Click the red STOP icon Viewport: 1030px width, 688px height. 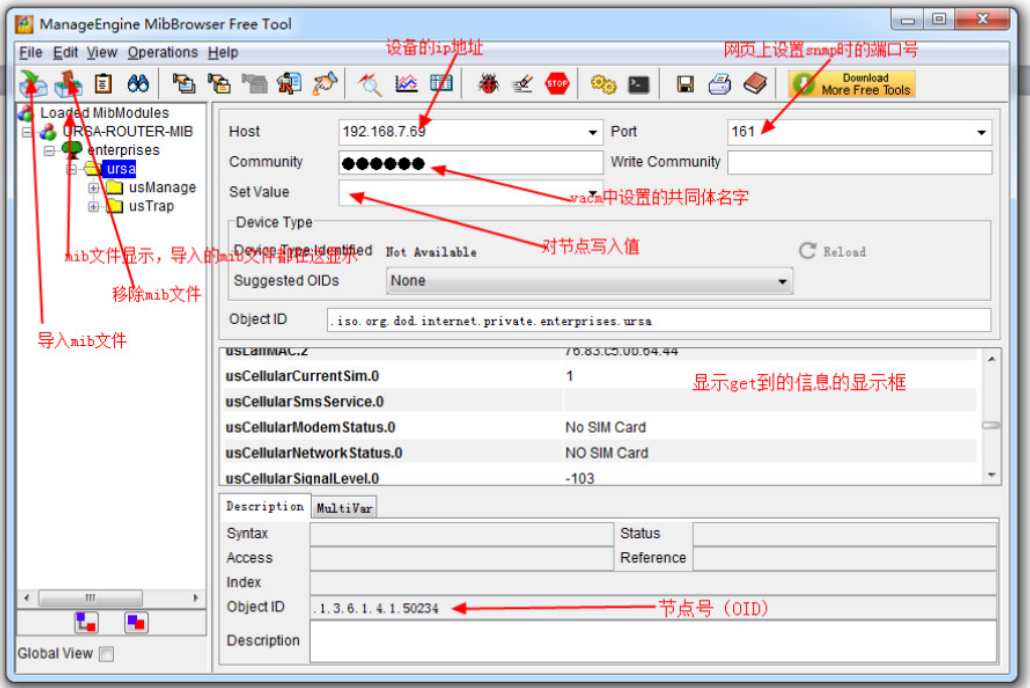click(x=557, y=83)
